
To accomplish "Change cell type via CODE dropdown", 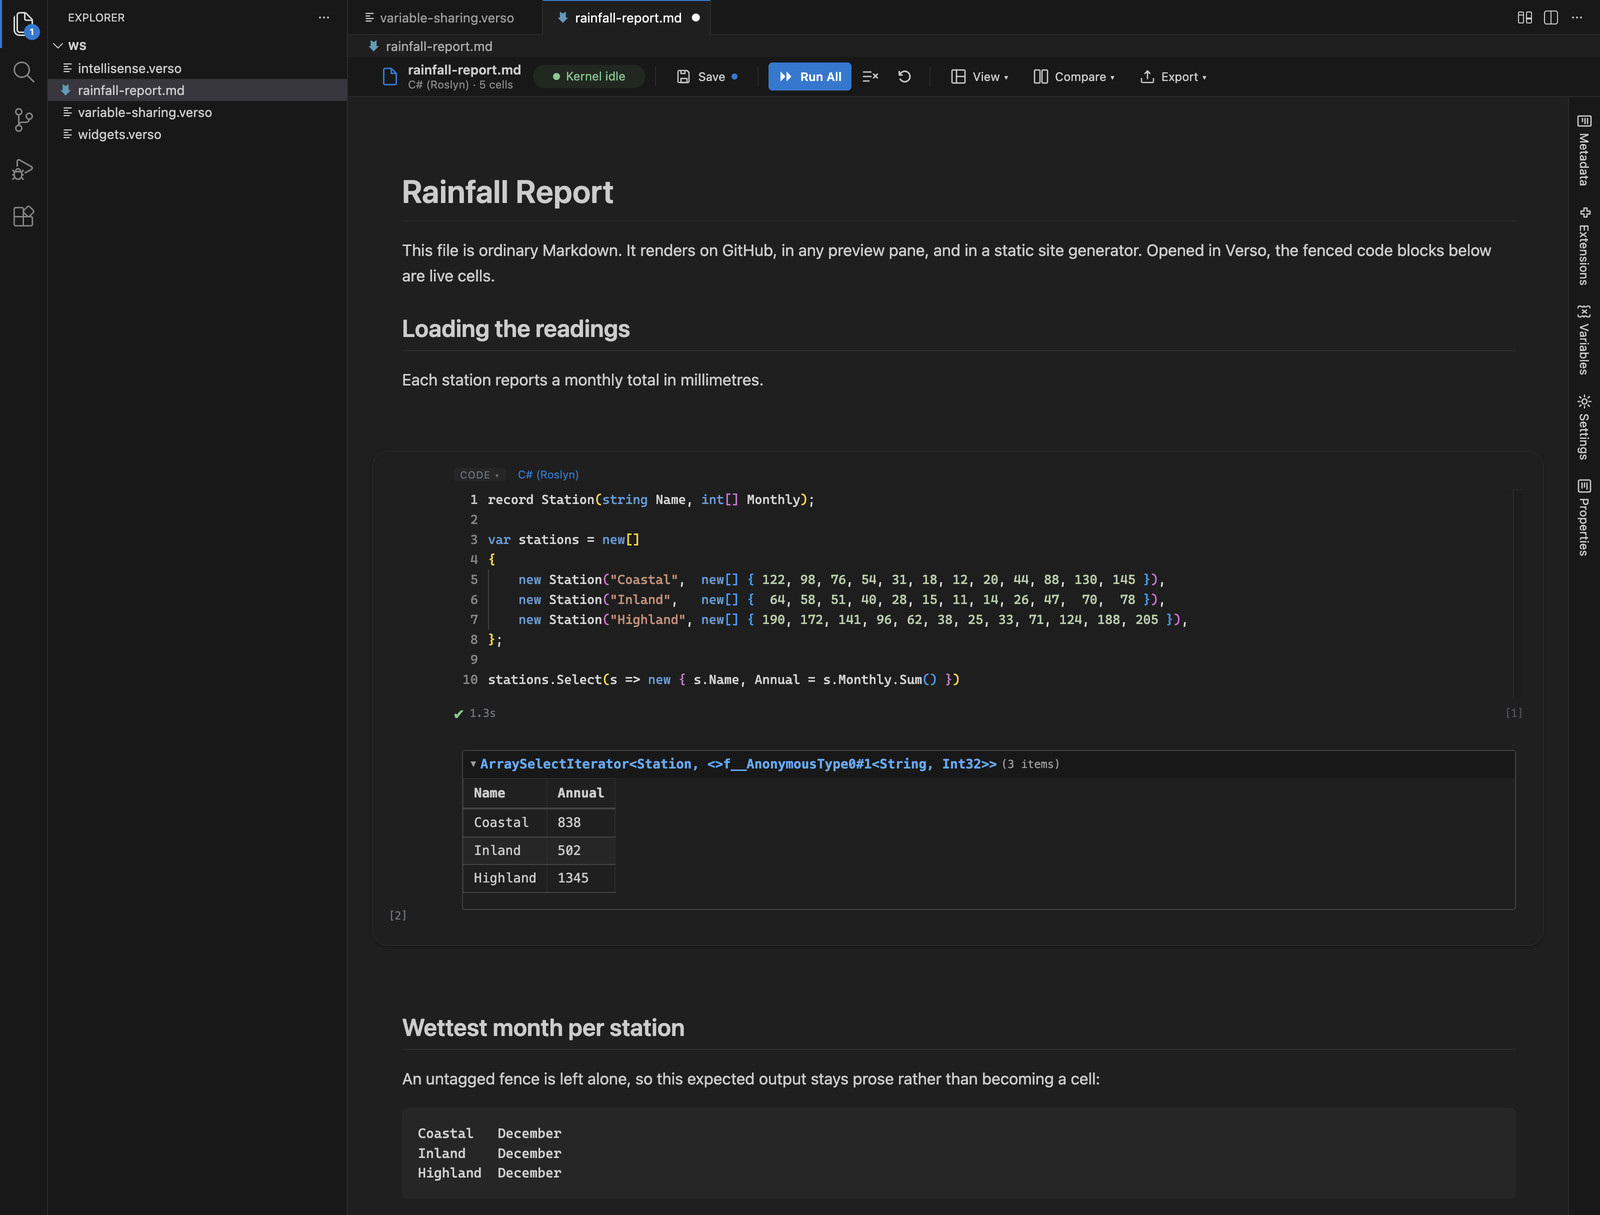I will (x=479, y=475).
